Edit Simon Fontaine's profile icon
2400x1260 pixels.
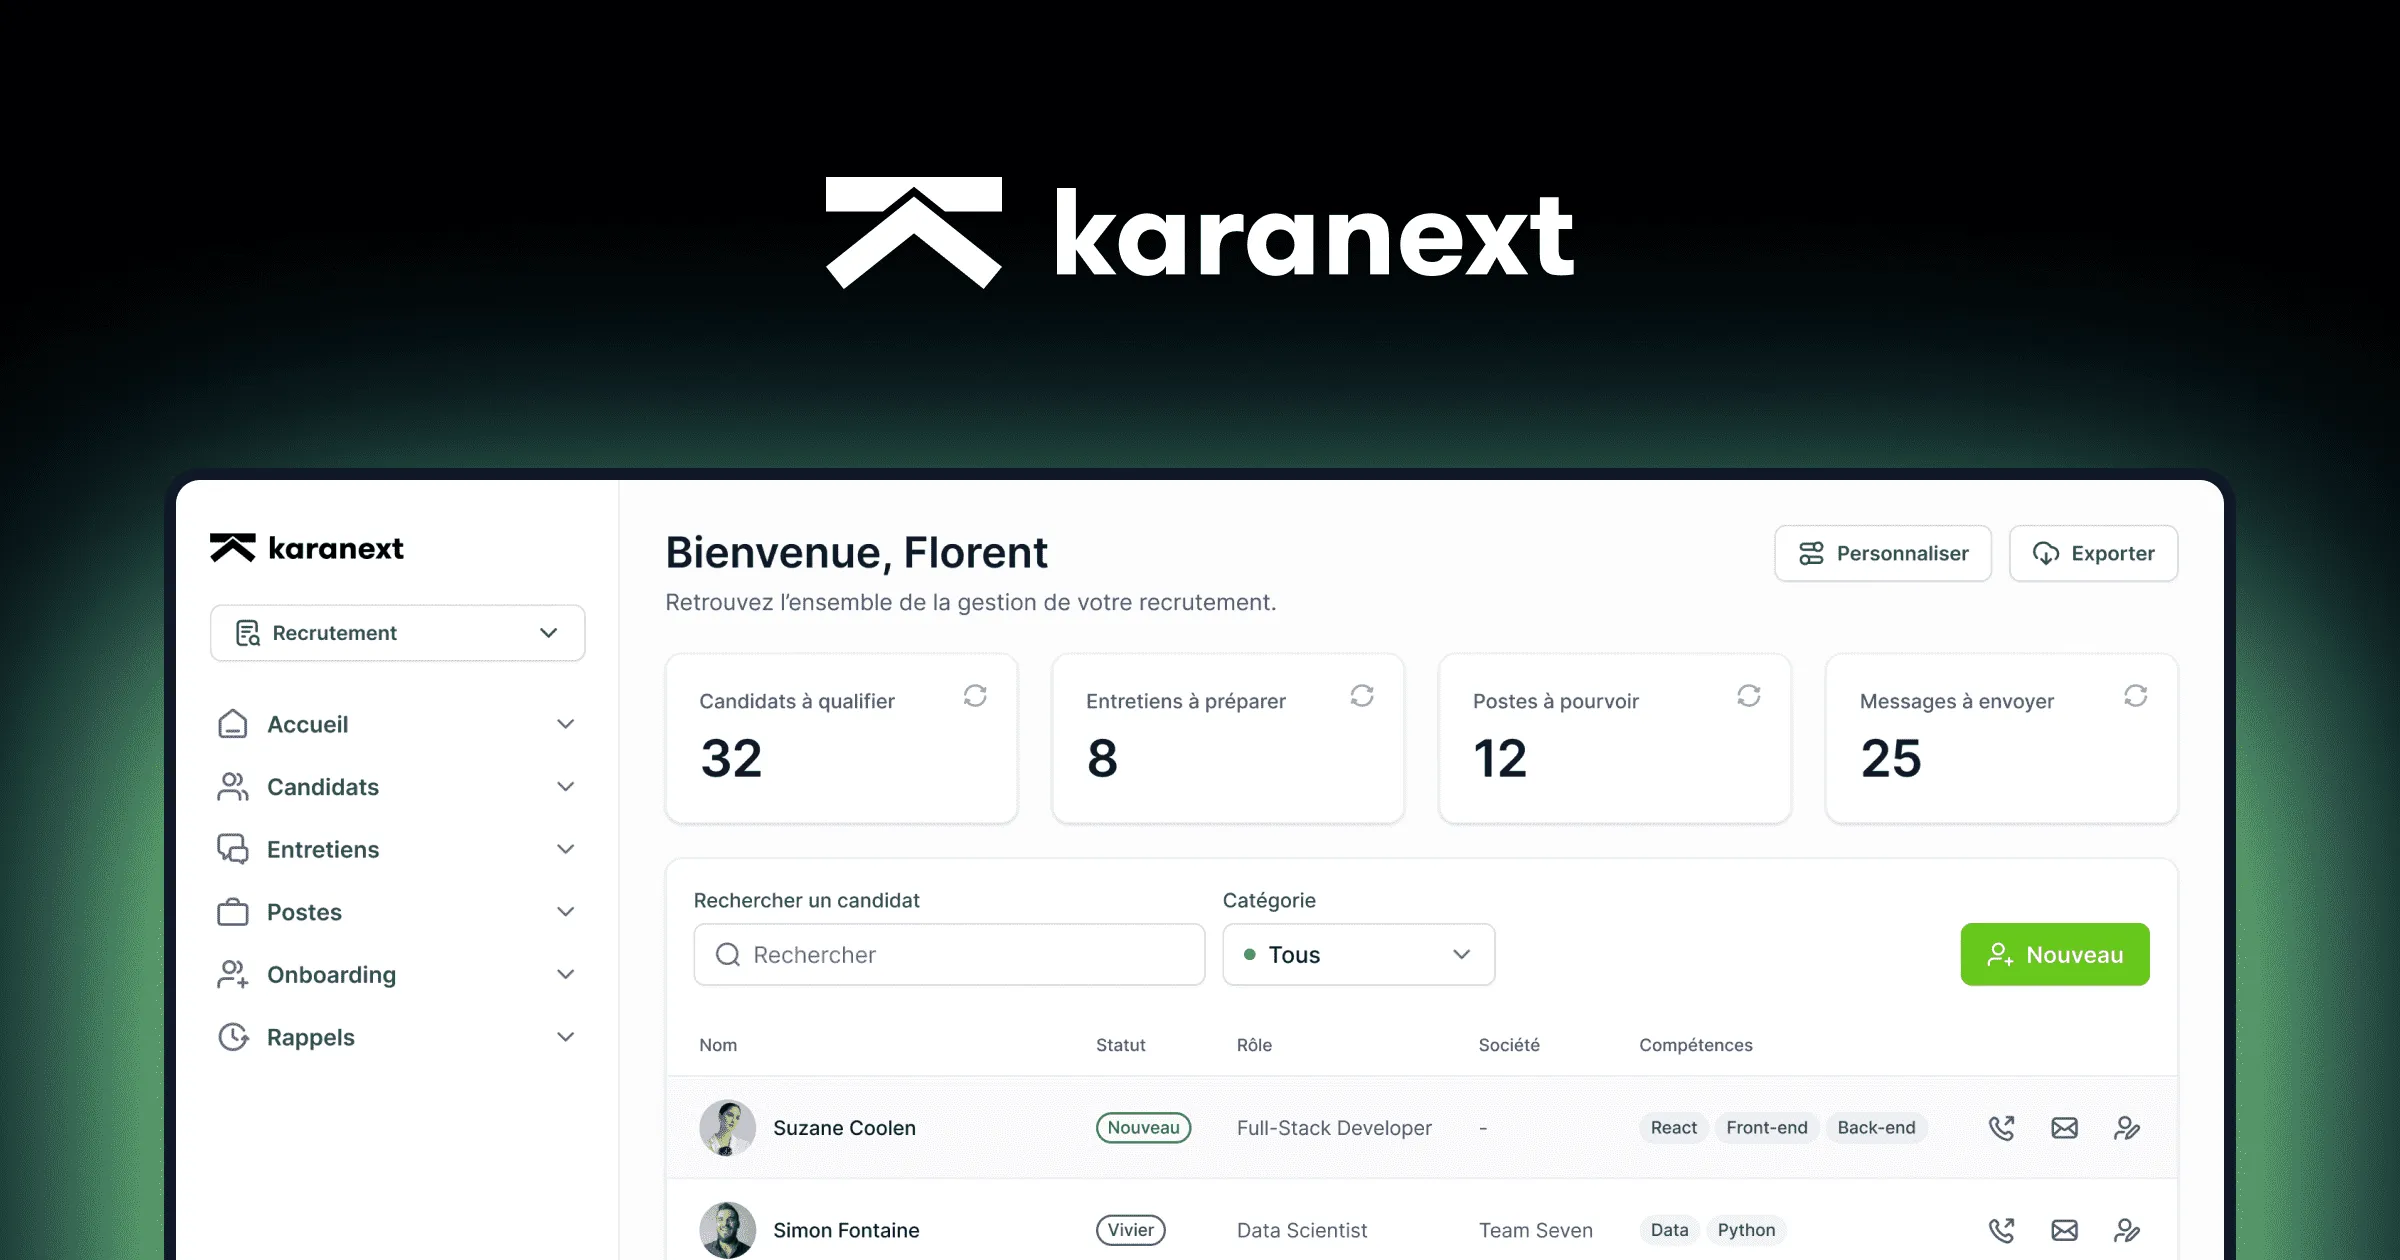2127,1230
